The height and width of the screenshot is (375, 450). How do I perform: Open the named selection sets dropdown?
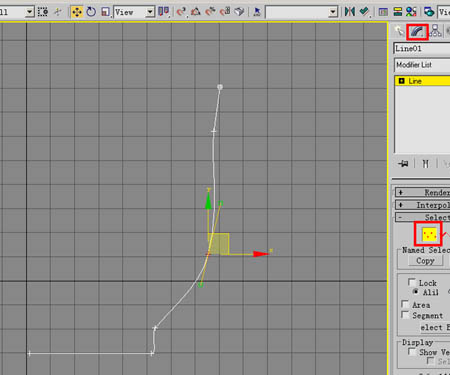coord(333,13)
